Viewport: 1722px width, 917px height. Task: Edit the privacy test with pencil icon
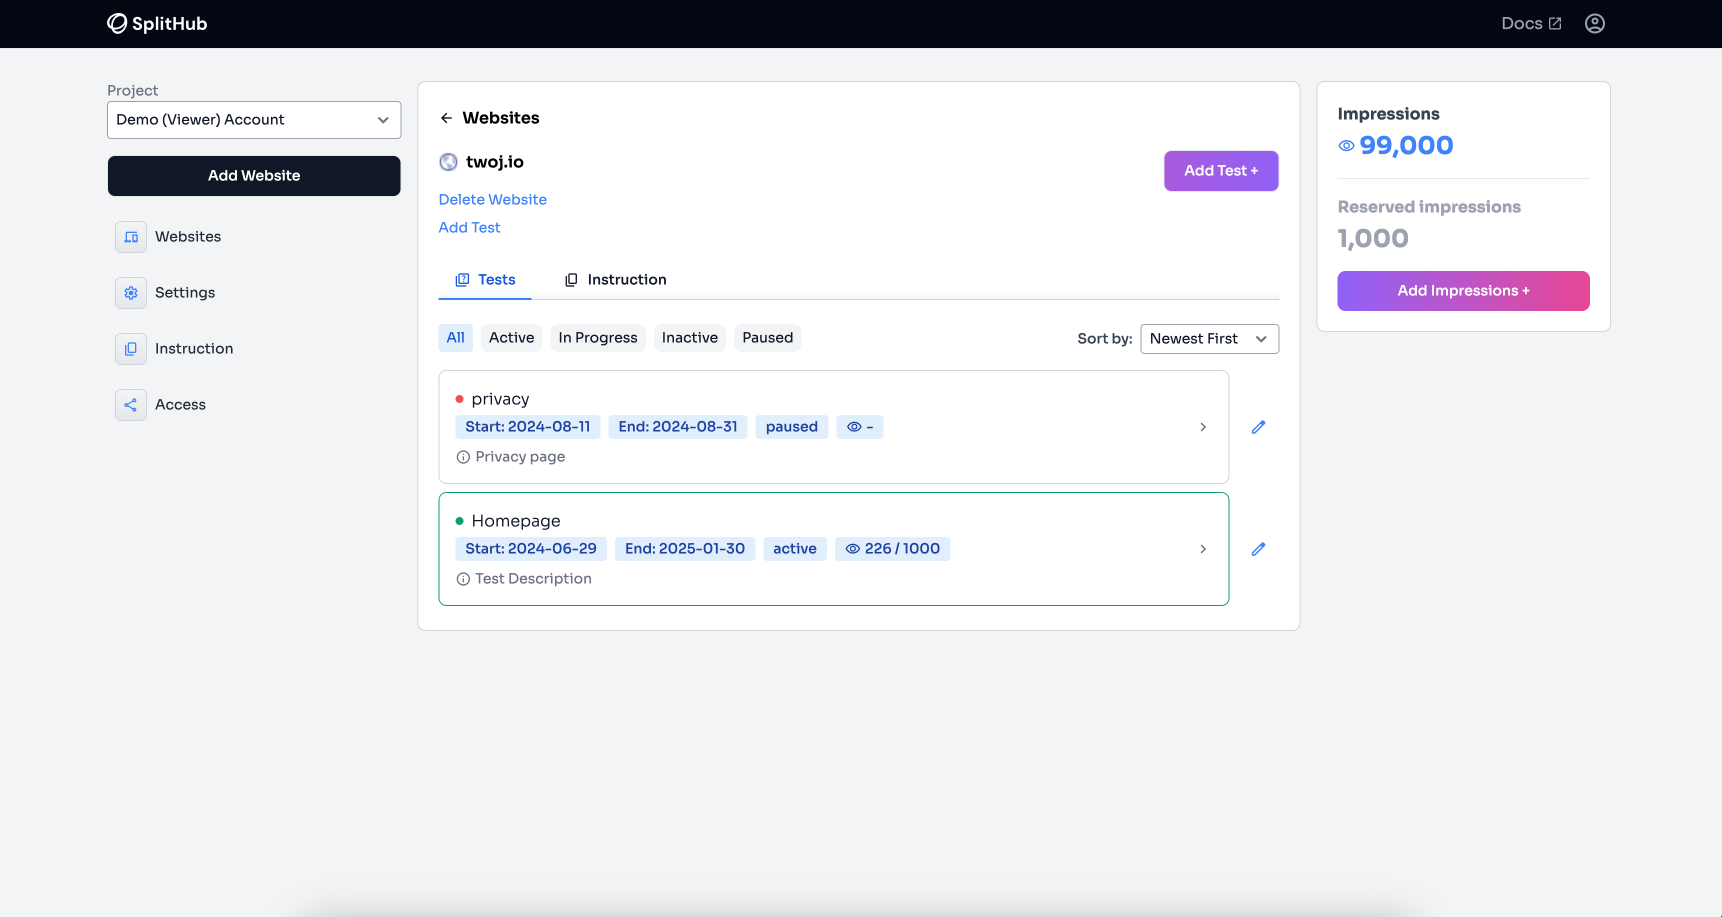[x=1258, y=427]
